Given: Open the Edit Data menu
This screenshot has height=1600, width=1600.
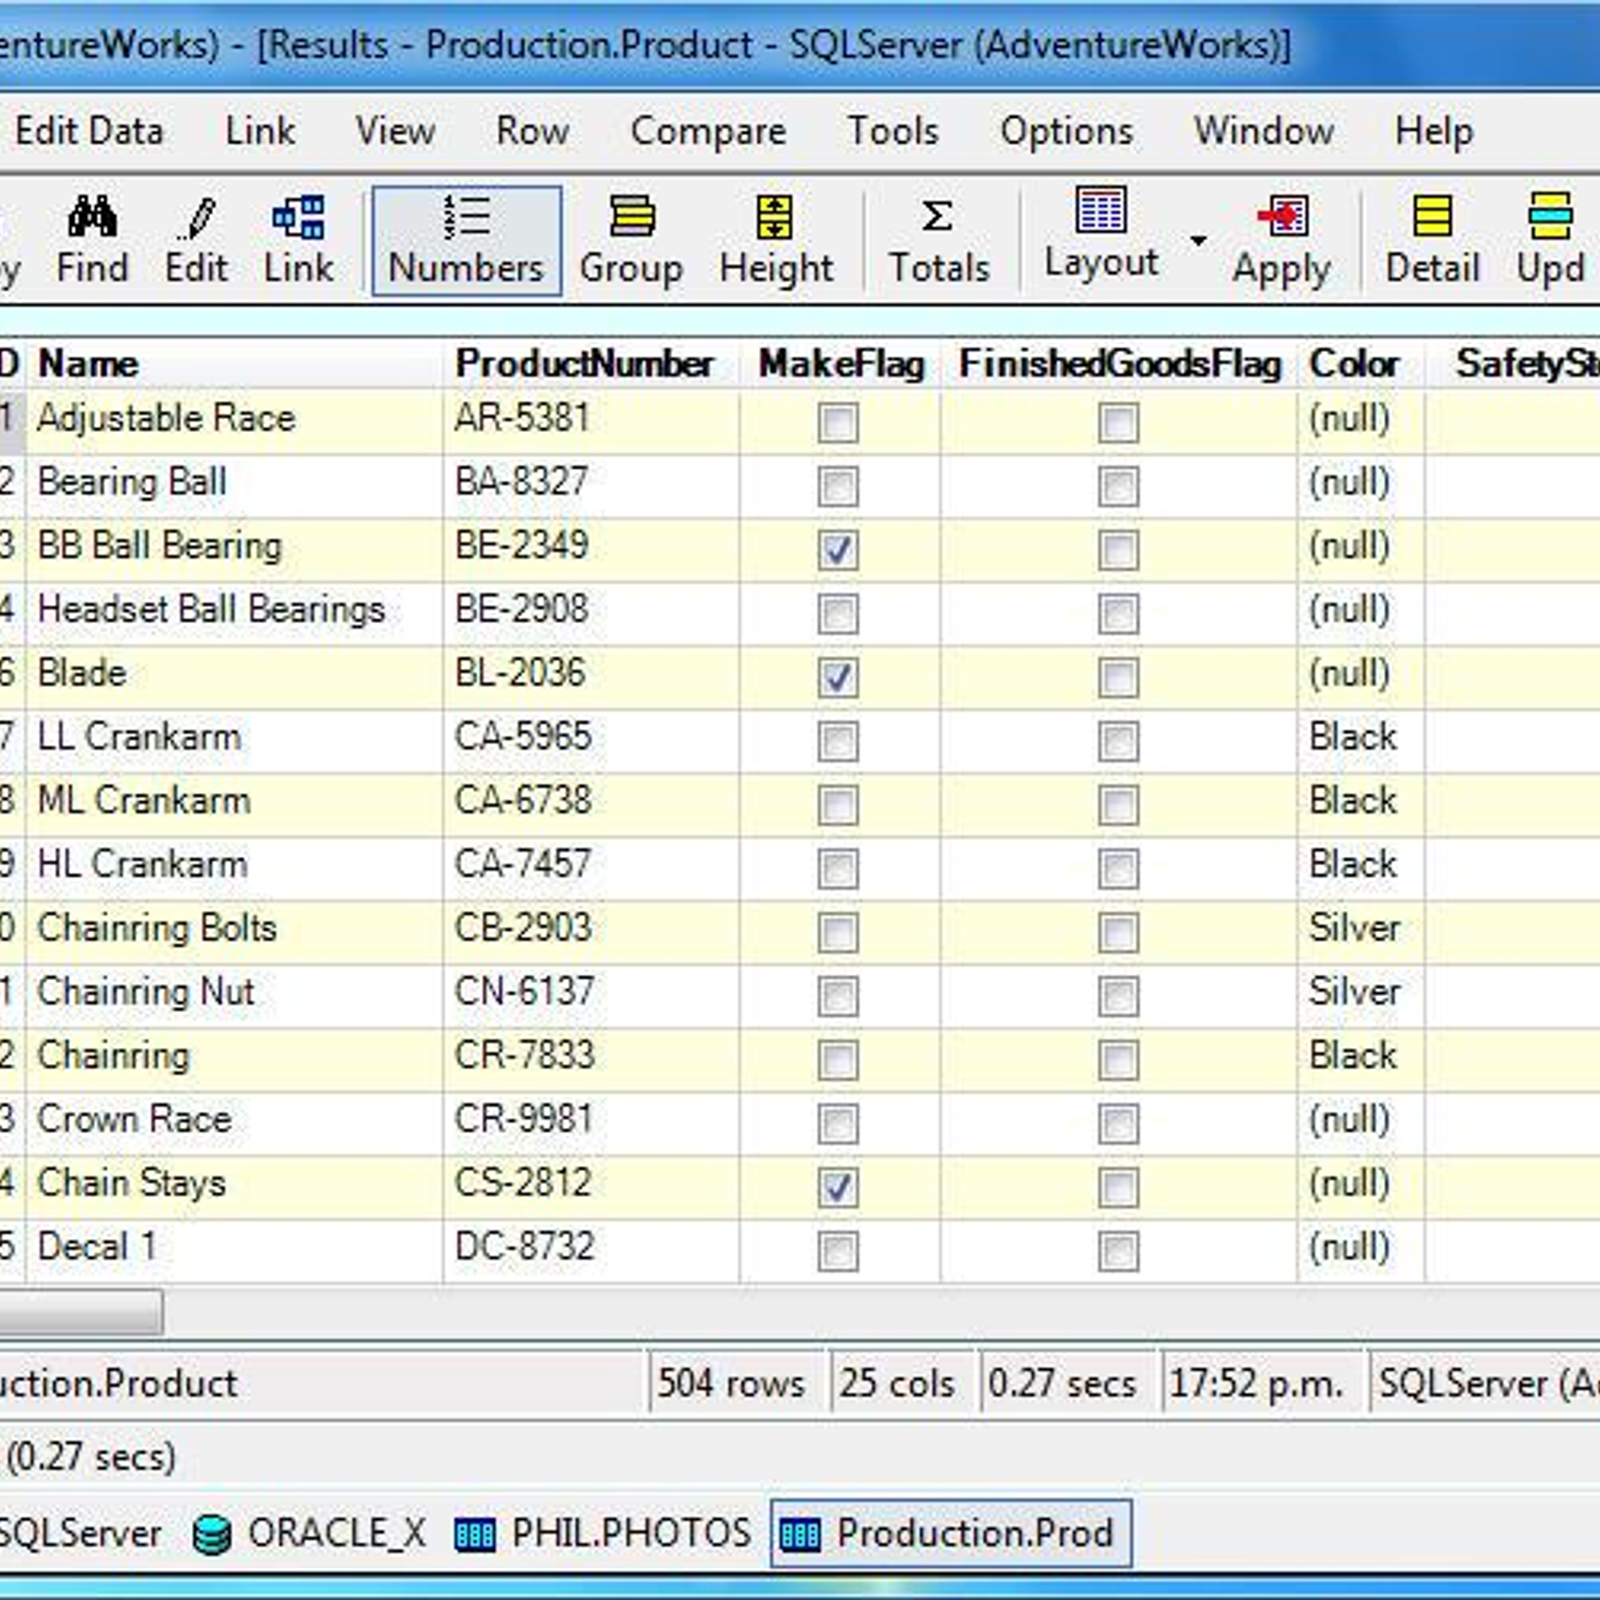Looking at the screenshot, I should [x=89, y=131].
